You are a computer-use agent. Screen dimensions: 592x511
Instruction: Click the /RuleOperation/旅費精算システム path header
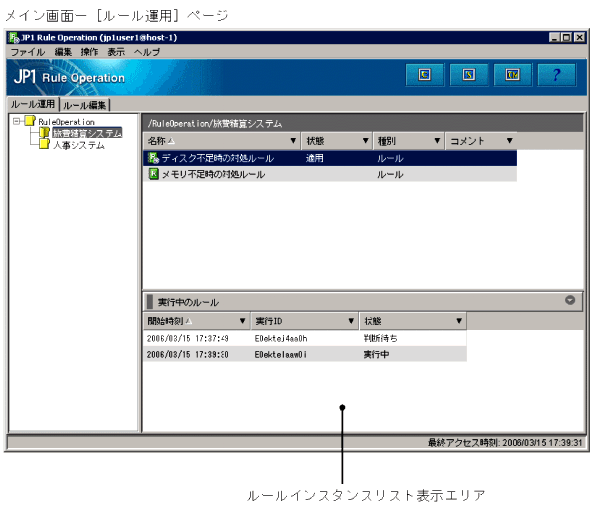point(215,124)
